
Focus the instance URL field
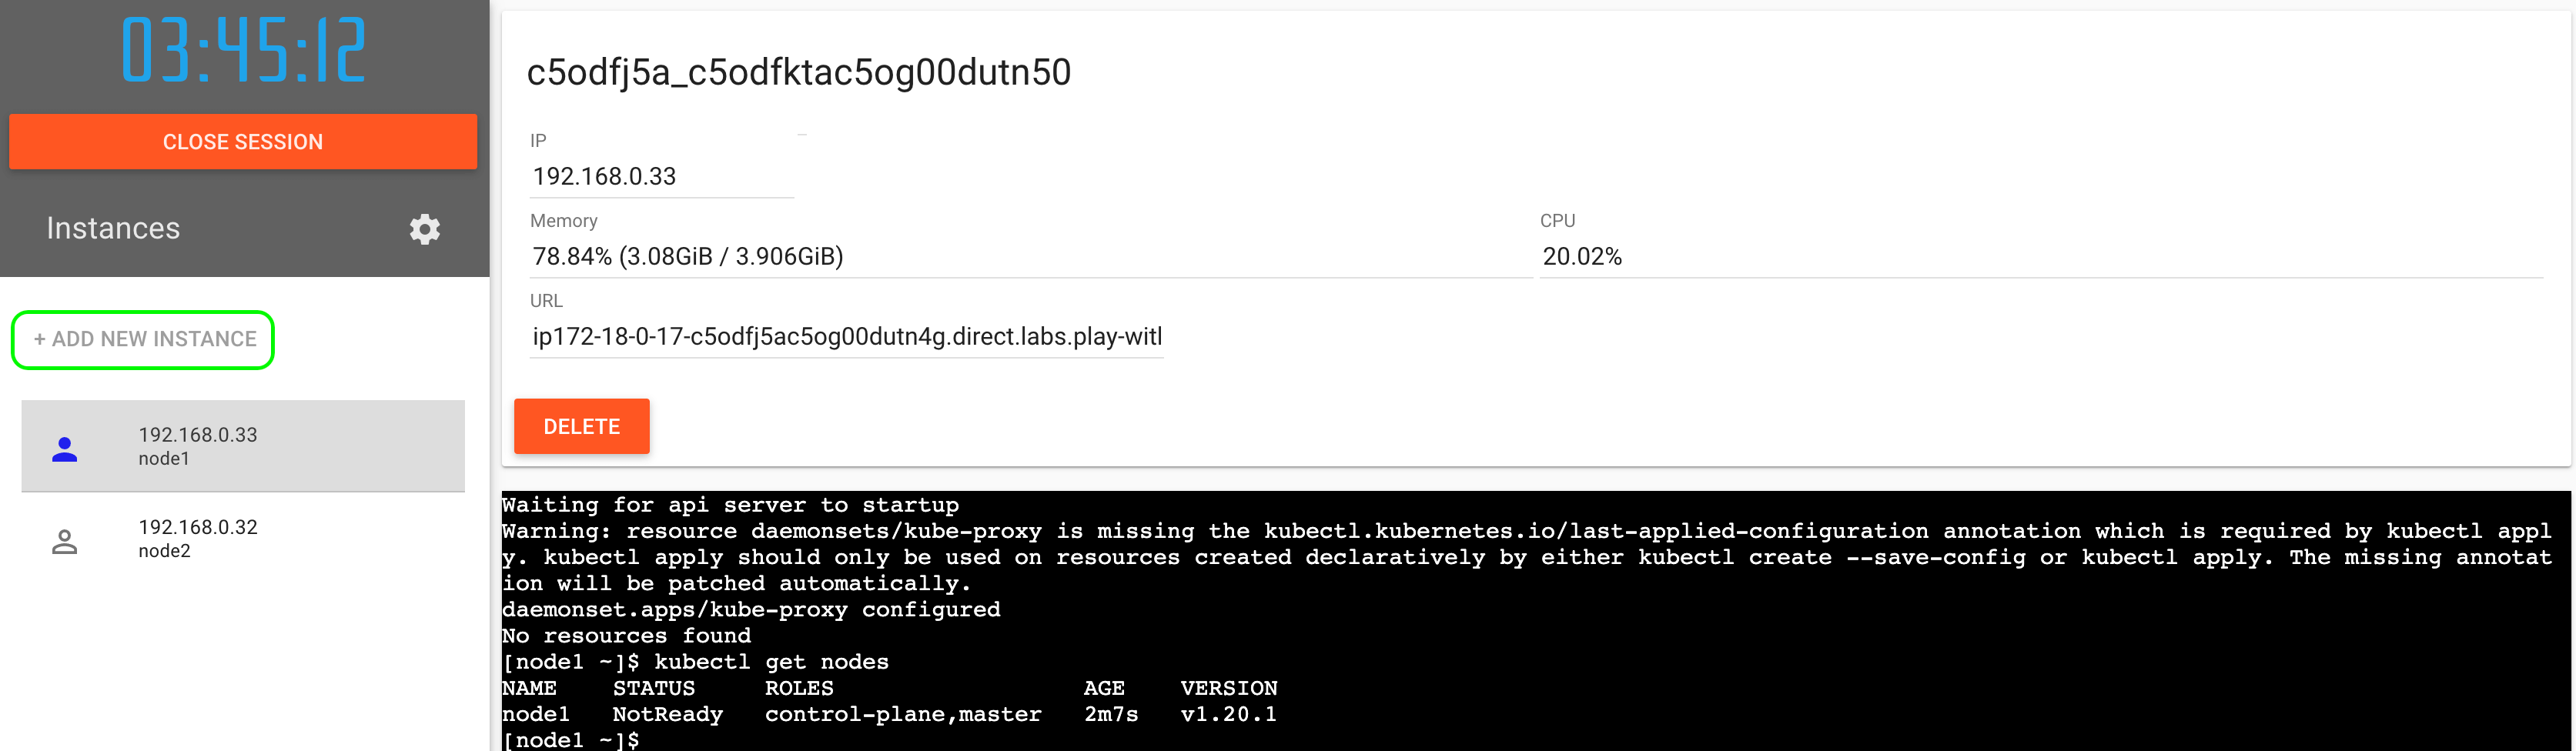[846, 337]
